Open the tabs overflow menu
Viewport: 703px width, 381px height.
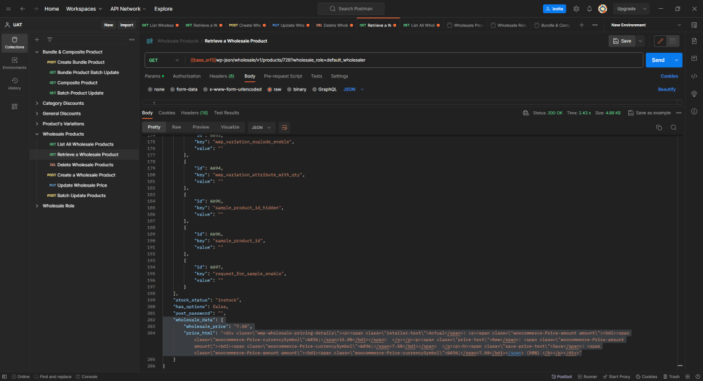point(595,25)
